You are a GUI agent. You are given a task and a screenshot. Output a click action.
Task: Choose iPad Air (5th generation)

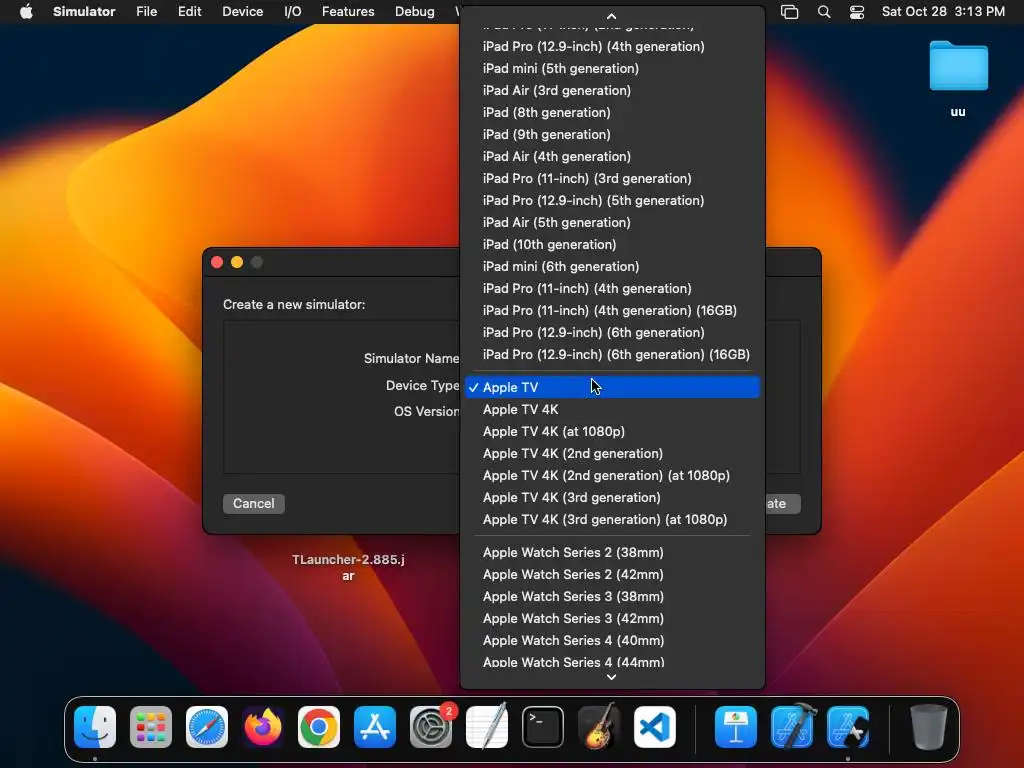coord(612,223)
